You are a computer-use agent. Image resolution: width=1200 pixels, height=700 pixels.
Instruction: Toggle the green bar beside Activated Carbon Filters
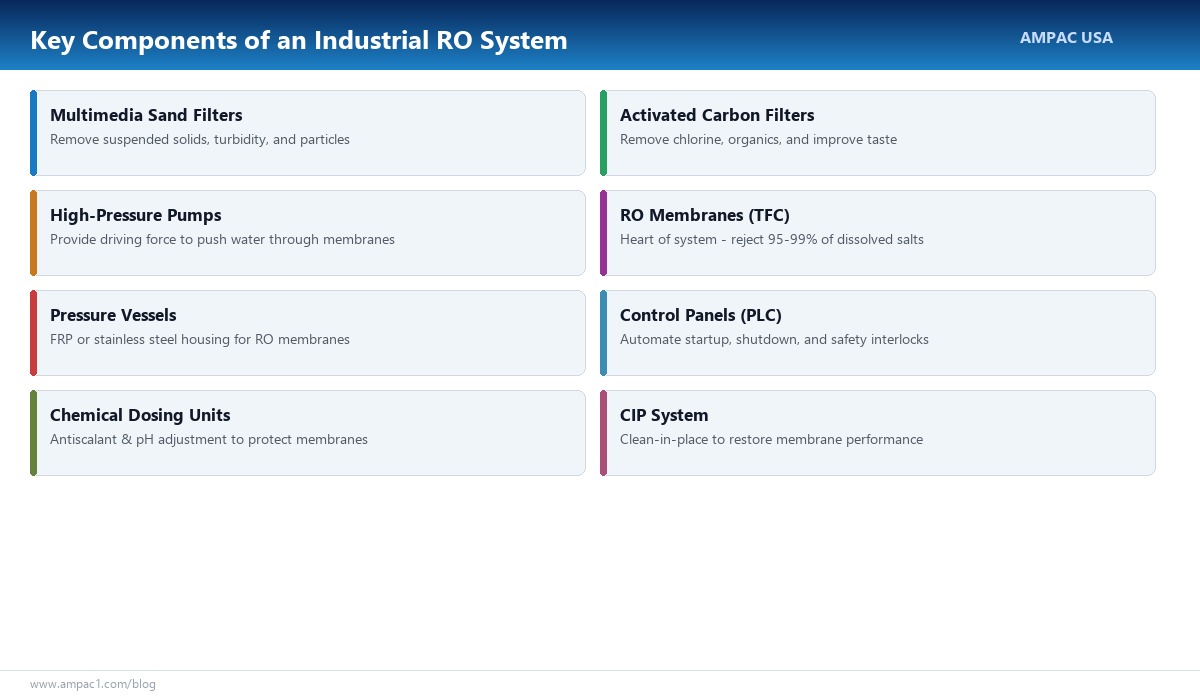click(604, 132)
